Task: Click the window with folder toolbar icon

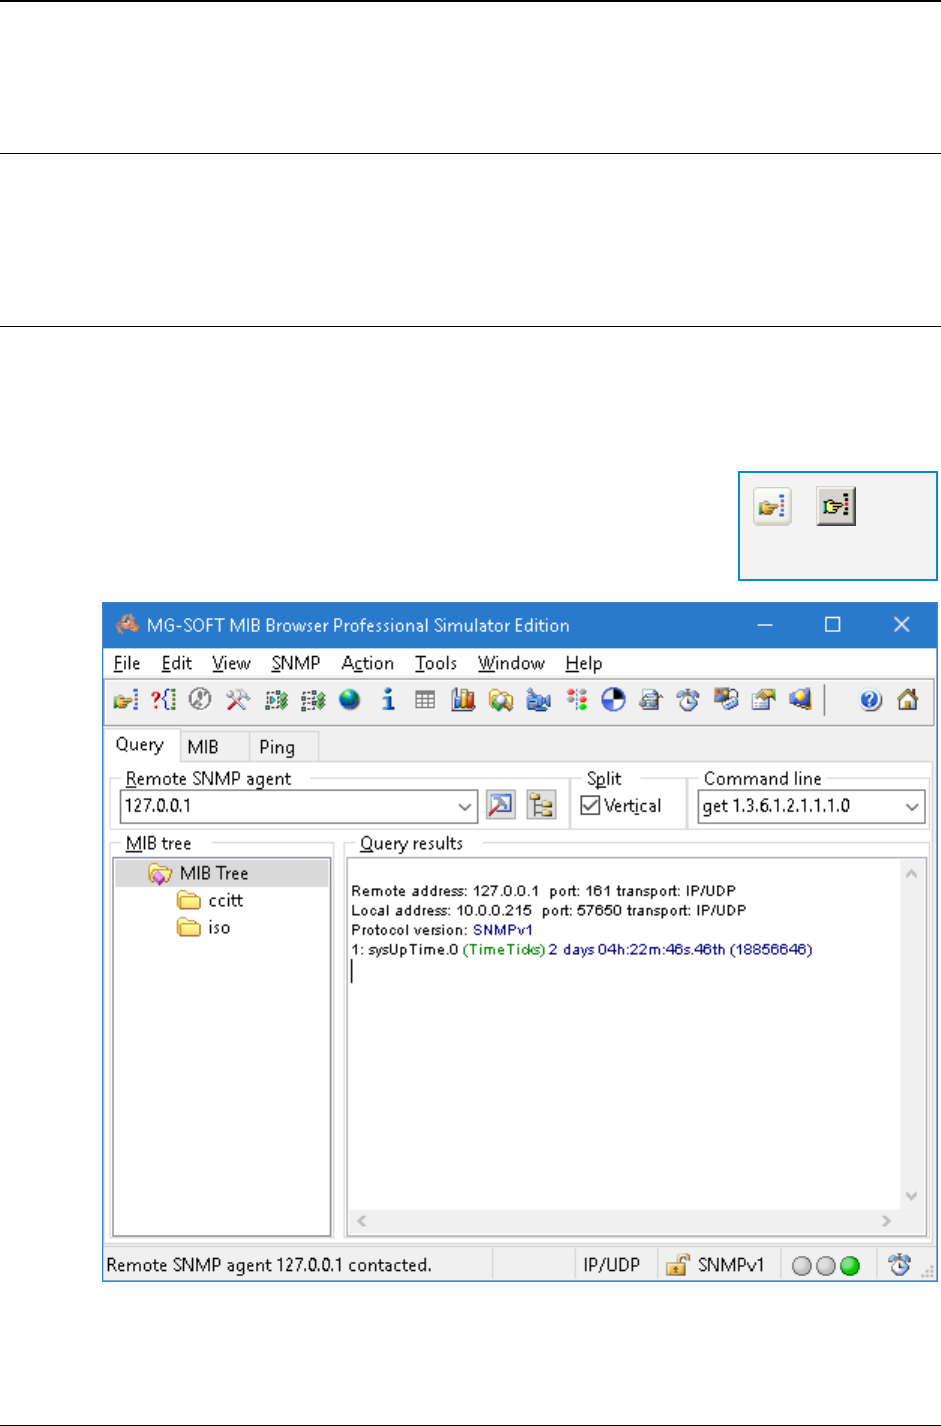Action: 763,700
